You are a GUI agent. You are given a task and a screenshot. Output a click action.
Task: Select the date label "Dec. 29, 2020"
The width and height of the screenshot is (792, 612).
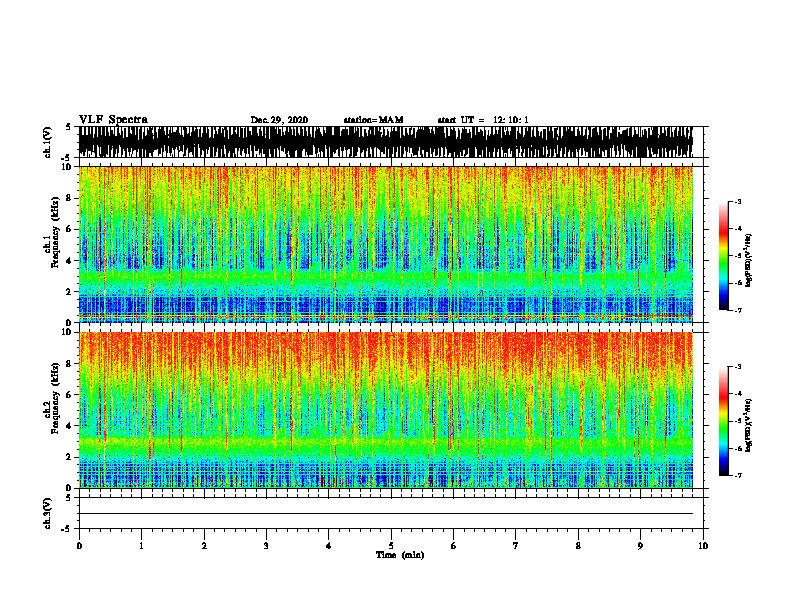279,120
